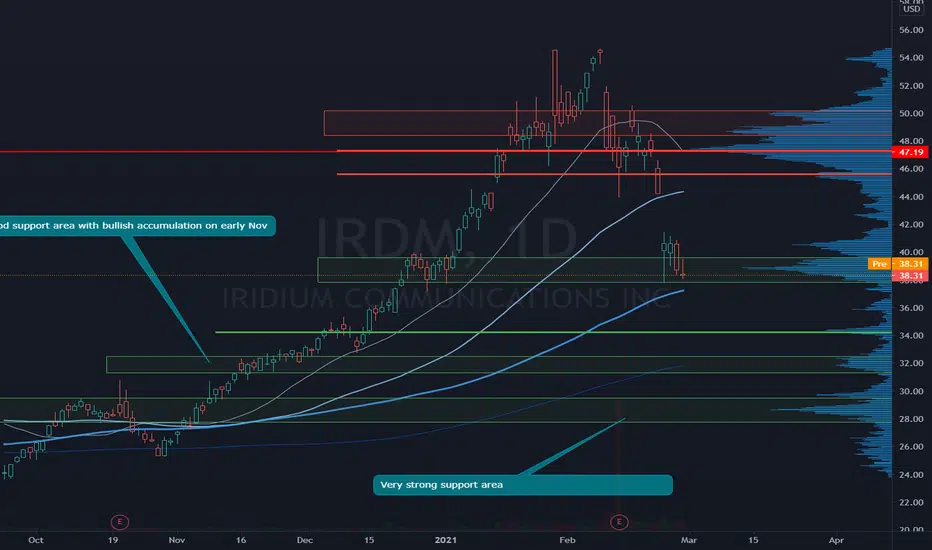Screen dimensions: 932x550
Task: Click the Feb date label on time axis
Action: point(568,540)
